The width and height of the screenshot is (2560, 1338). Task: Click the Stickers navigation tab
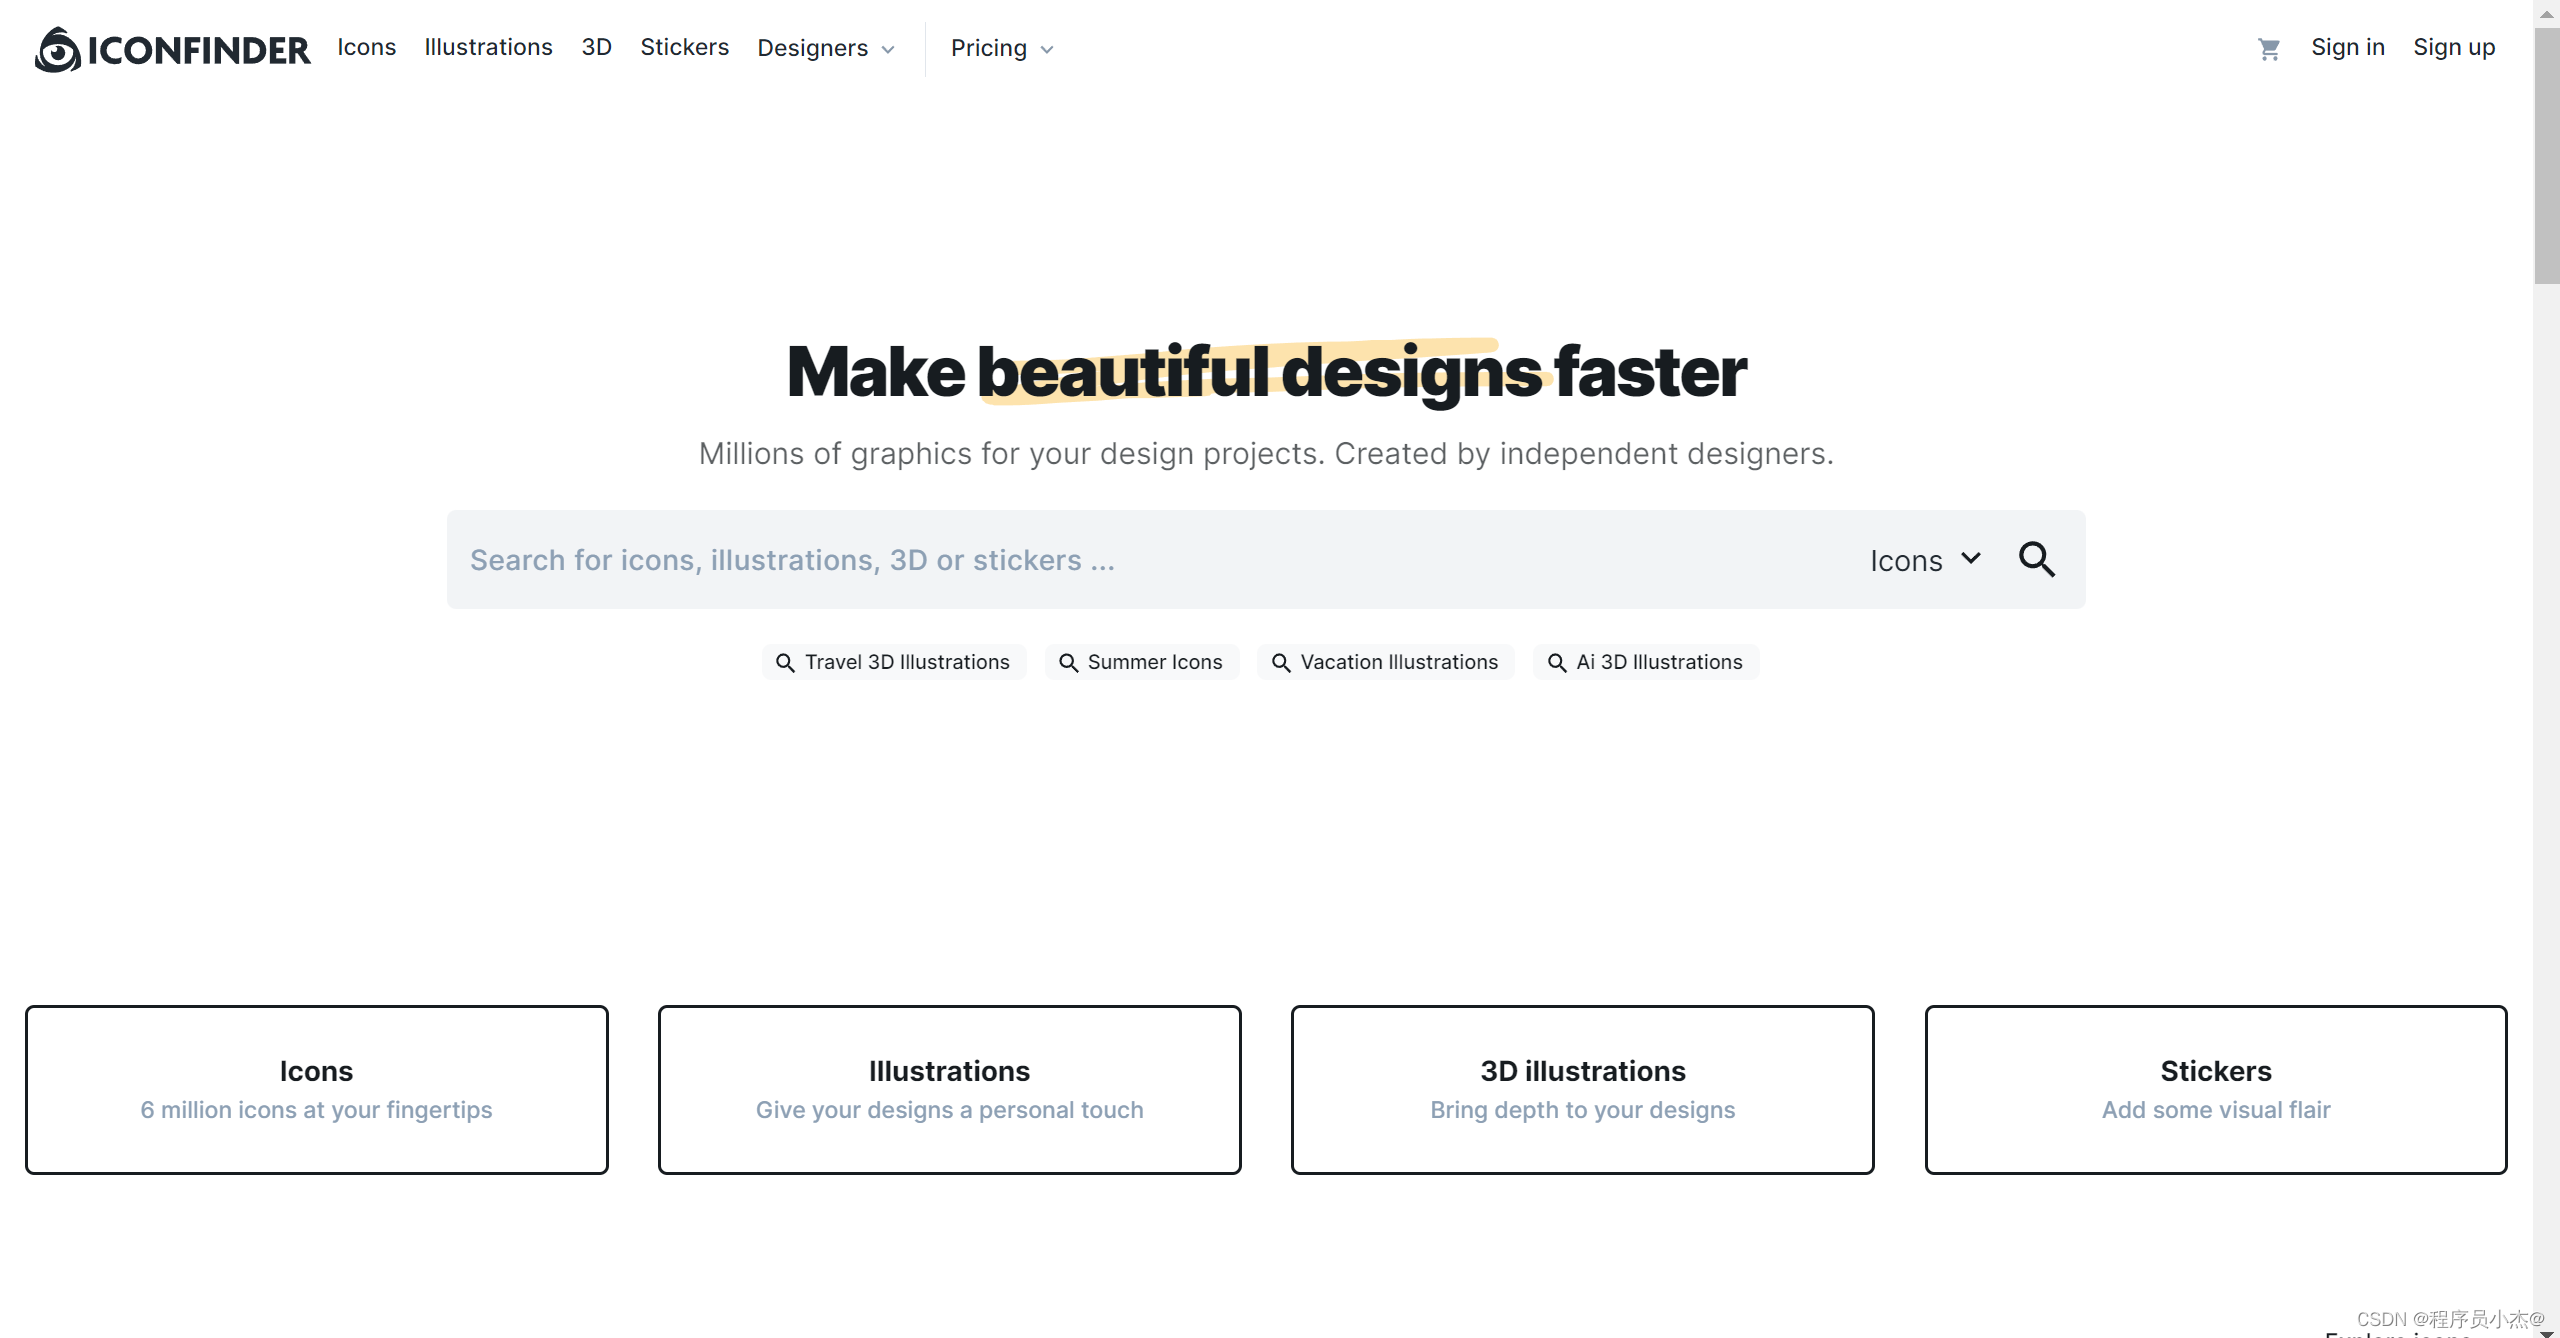point(684,47)
